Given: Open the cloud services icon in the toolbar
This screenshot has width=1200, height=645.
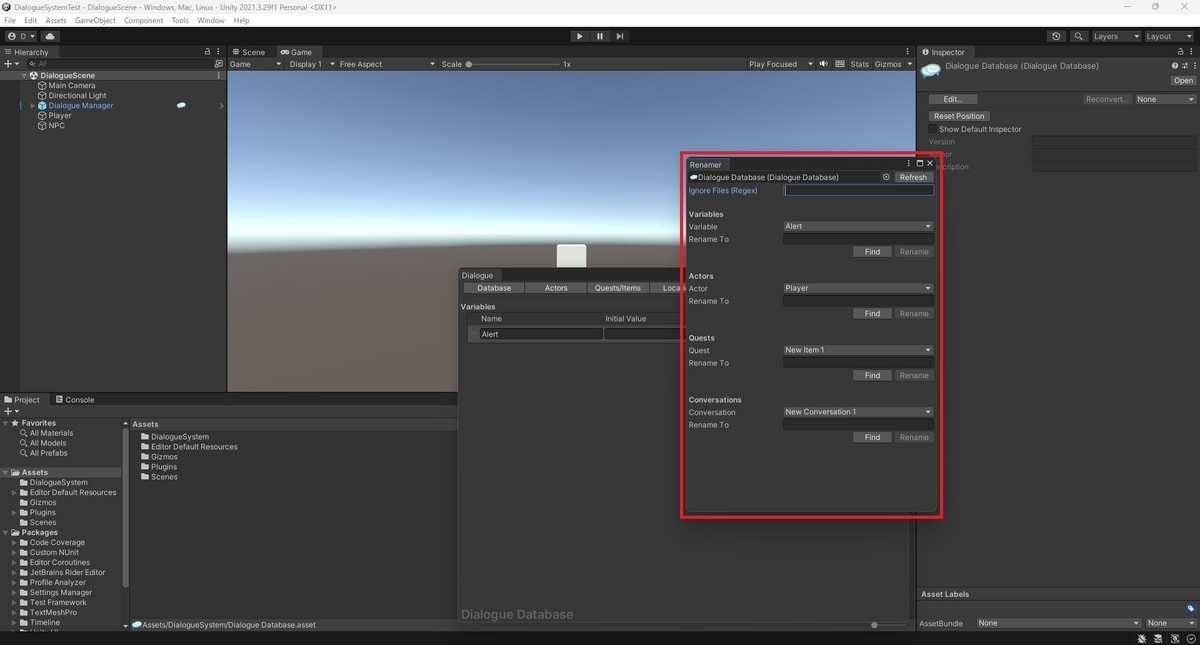Looking at the screenshot, I should point(50,36).
